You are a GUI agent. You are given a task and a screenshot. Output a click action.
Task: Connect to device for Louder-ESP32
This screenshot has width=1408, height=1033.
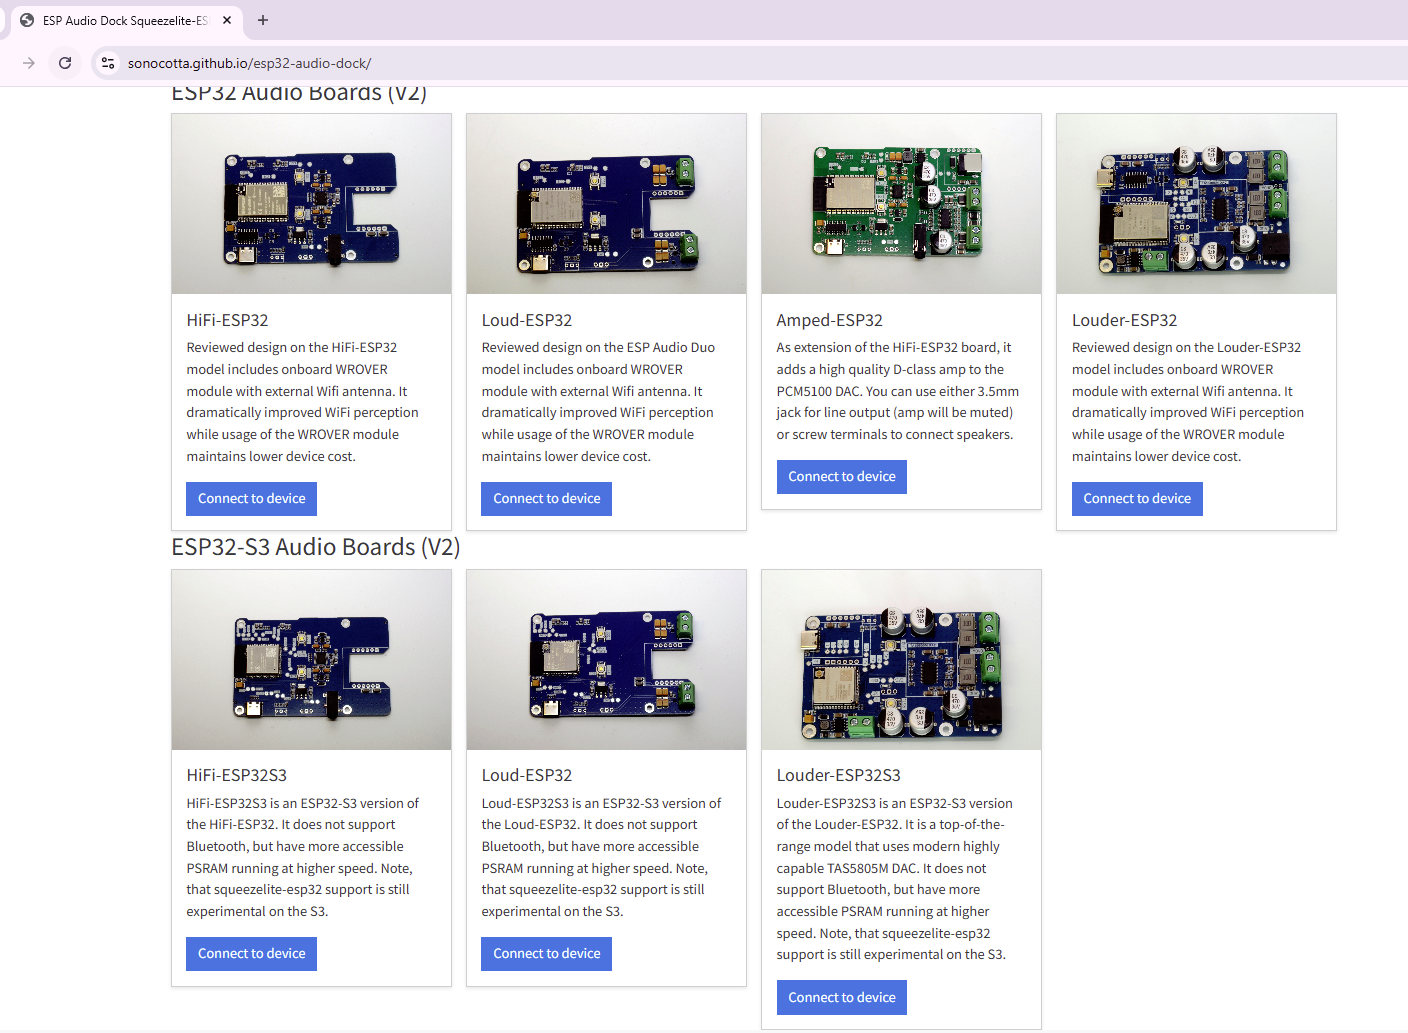point(1136,499)
